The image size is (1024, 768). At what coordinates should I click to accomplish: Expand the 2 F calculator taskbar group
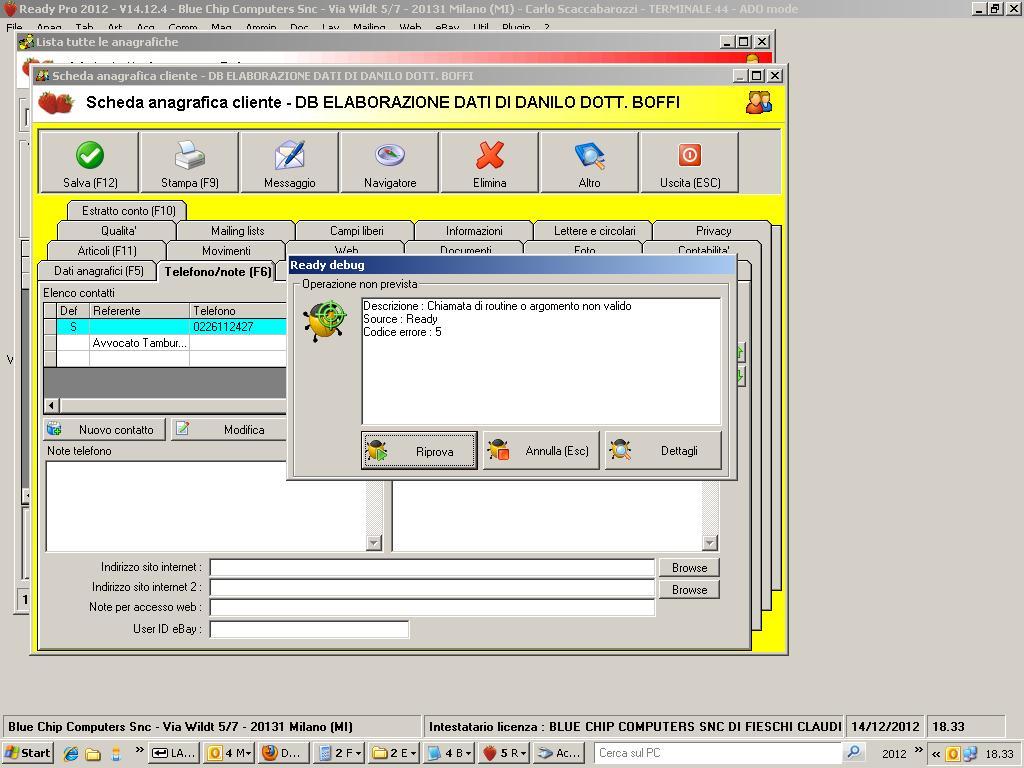[x=339, y=753]
